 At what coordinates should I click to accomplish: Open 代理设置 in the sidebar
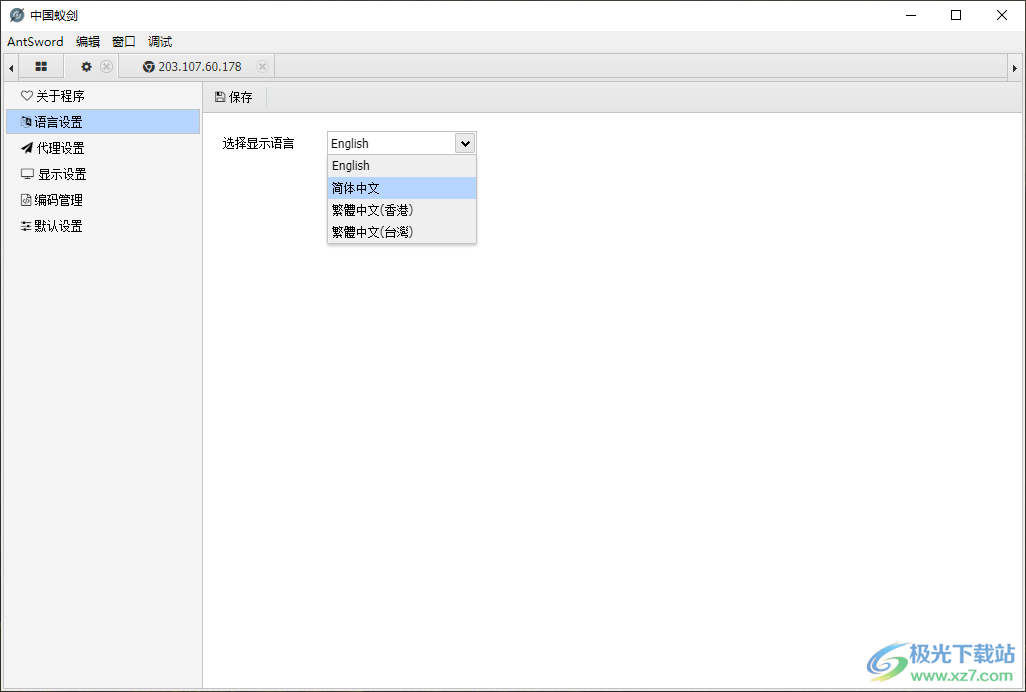[103, 148]
